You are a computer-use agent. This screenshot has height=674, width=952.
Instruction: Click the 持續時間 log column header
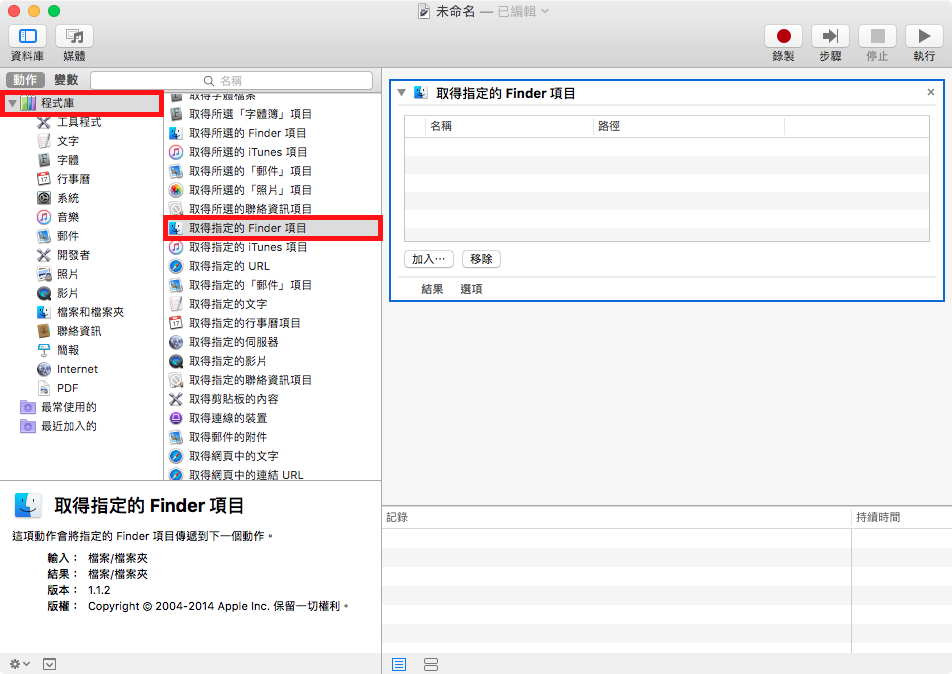tap(901, 517)
